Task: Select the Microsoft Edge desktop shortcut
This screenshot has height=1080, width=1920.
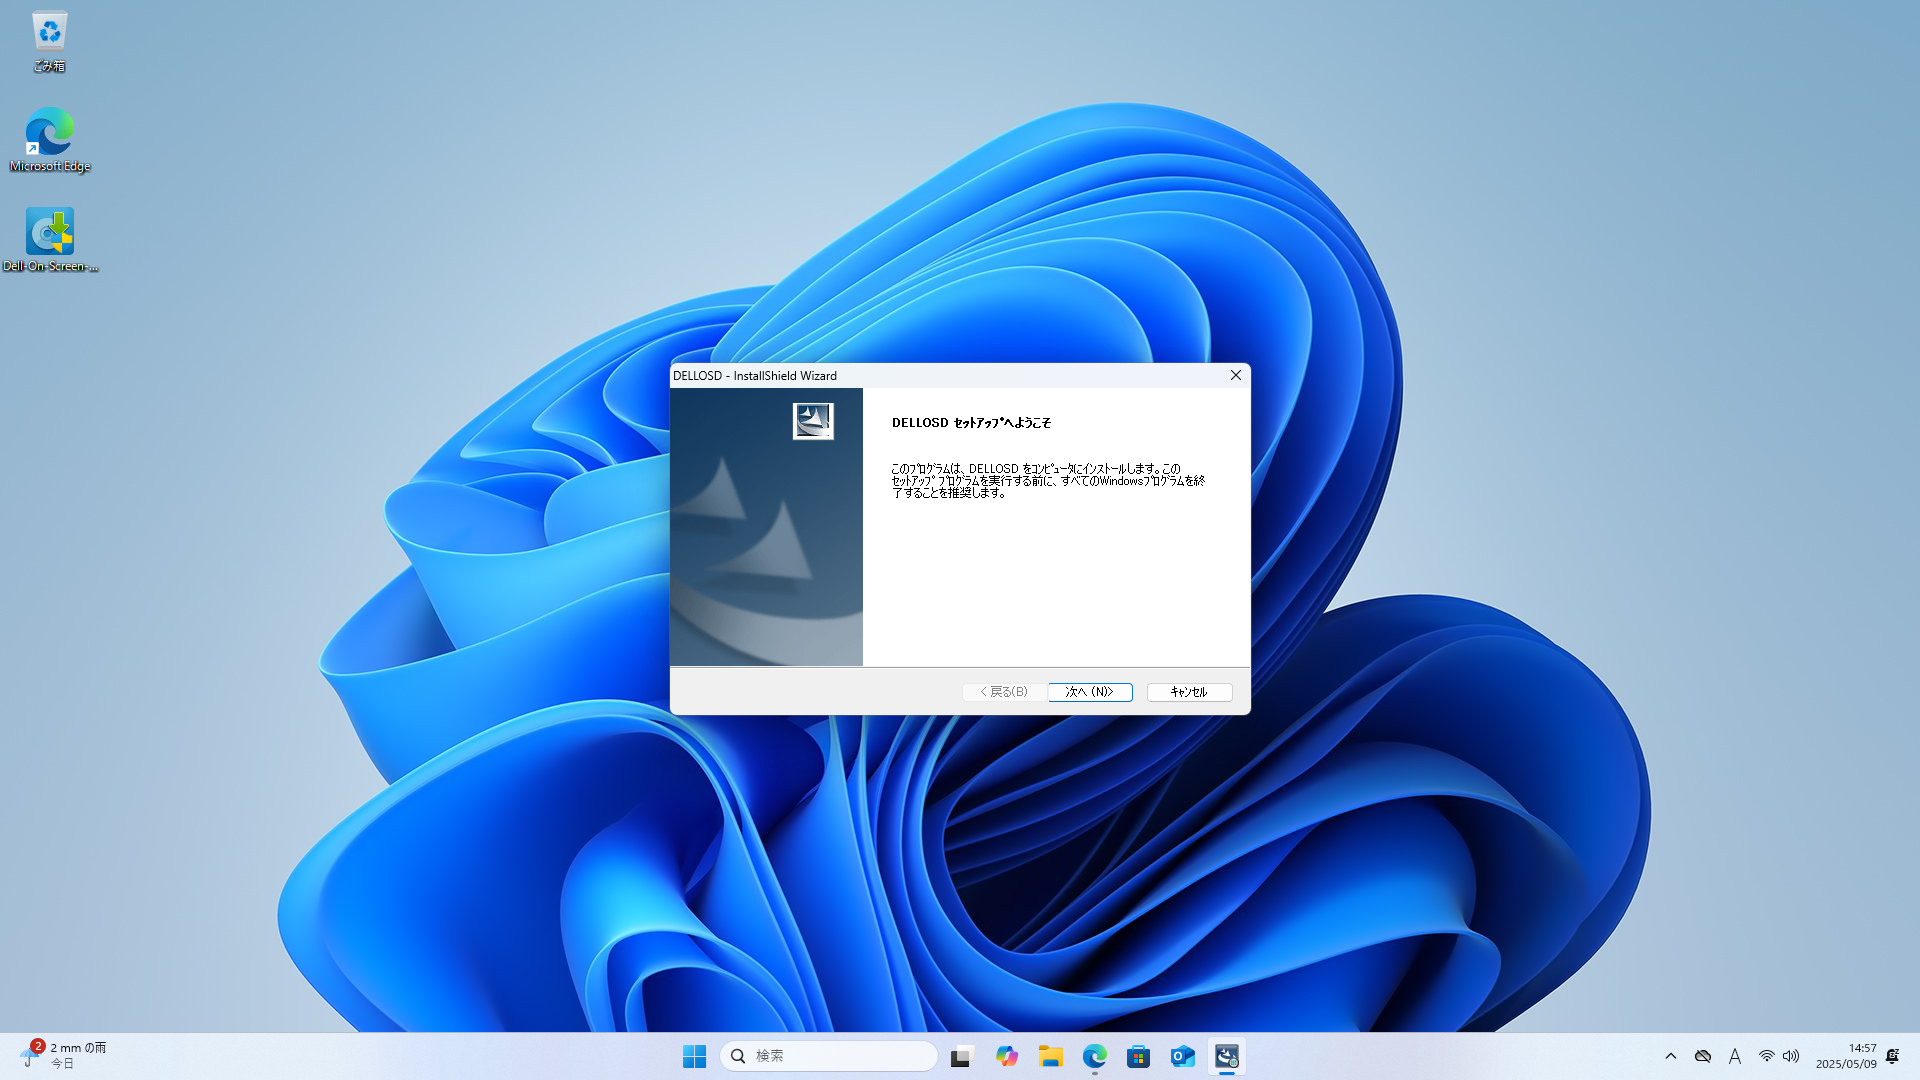Action: pos(49,140)
